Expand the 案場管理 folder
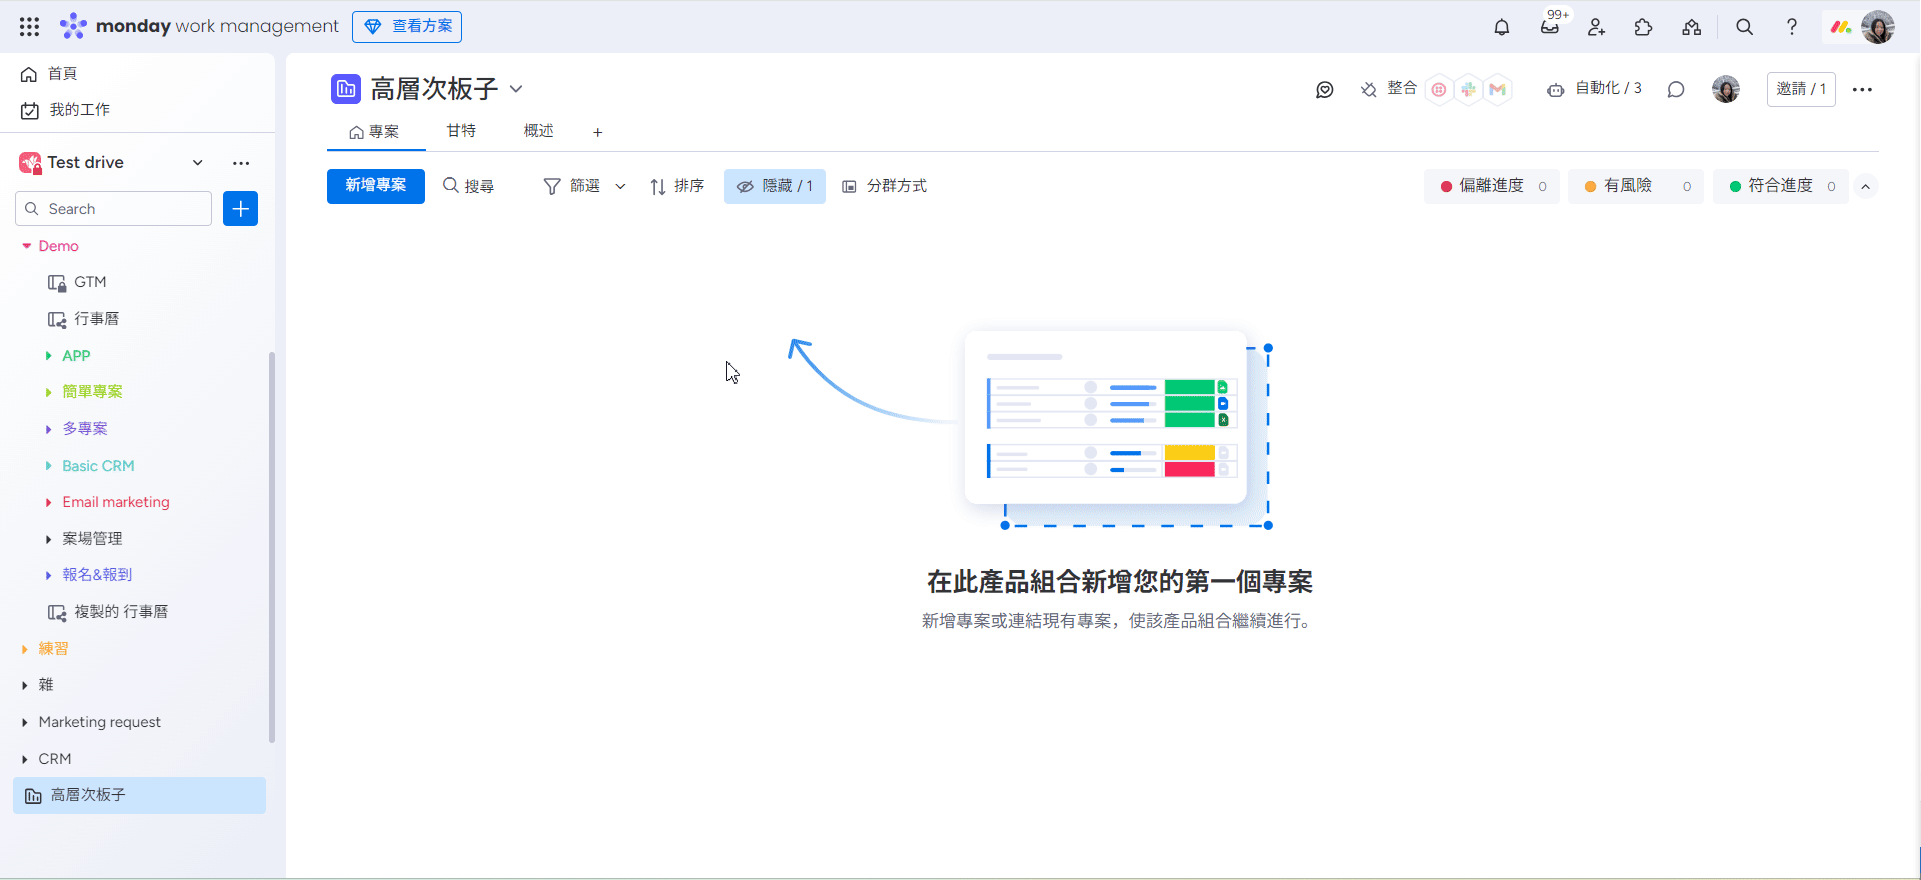This screenshot has width=1921, height=880. tap(48, 539)
